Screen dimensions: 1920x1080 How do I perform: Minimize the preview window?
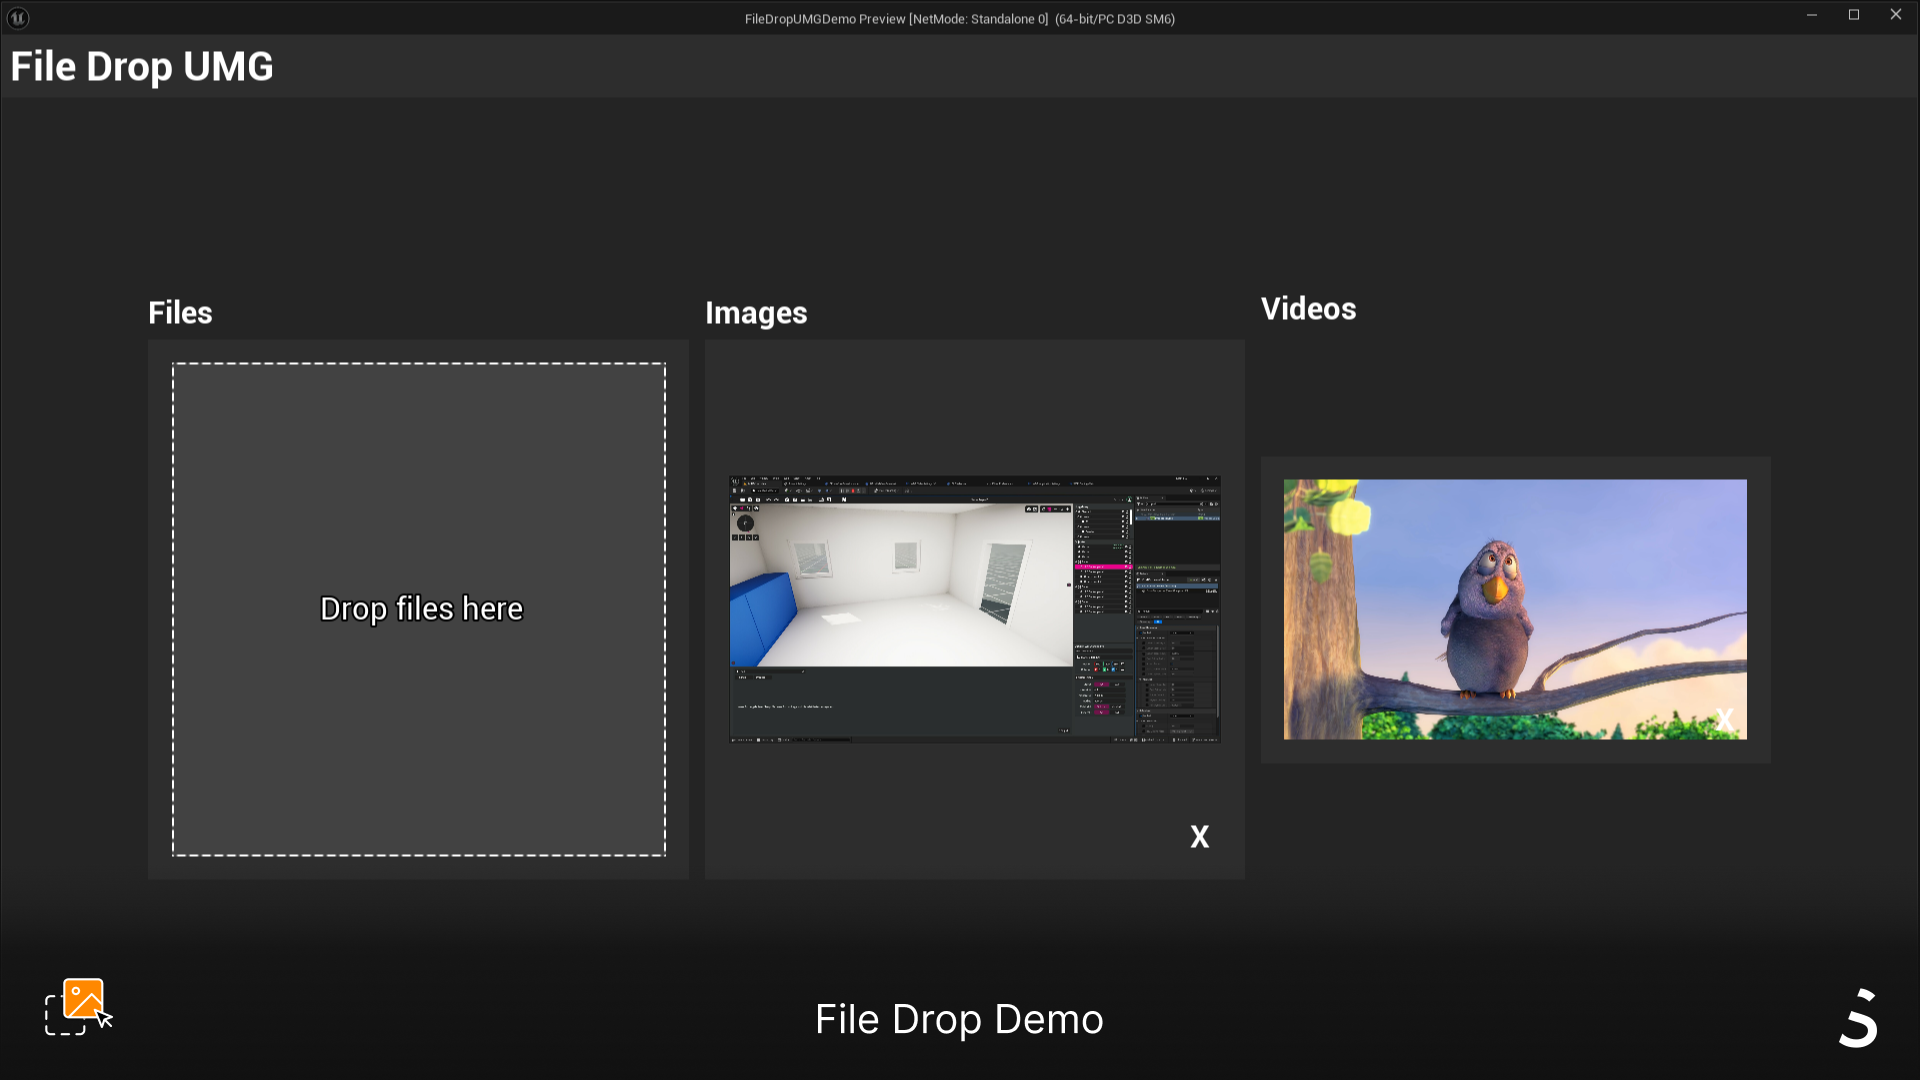pyautogui.click(x=1812, y=15)
